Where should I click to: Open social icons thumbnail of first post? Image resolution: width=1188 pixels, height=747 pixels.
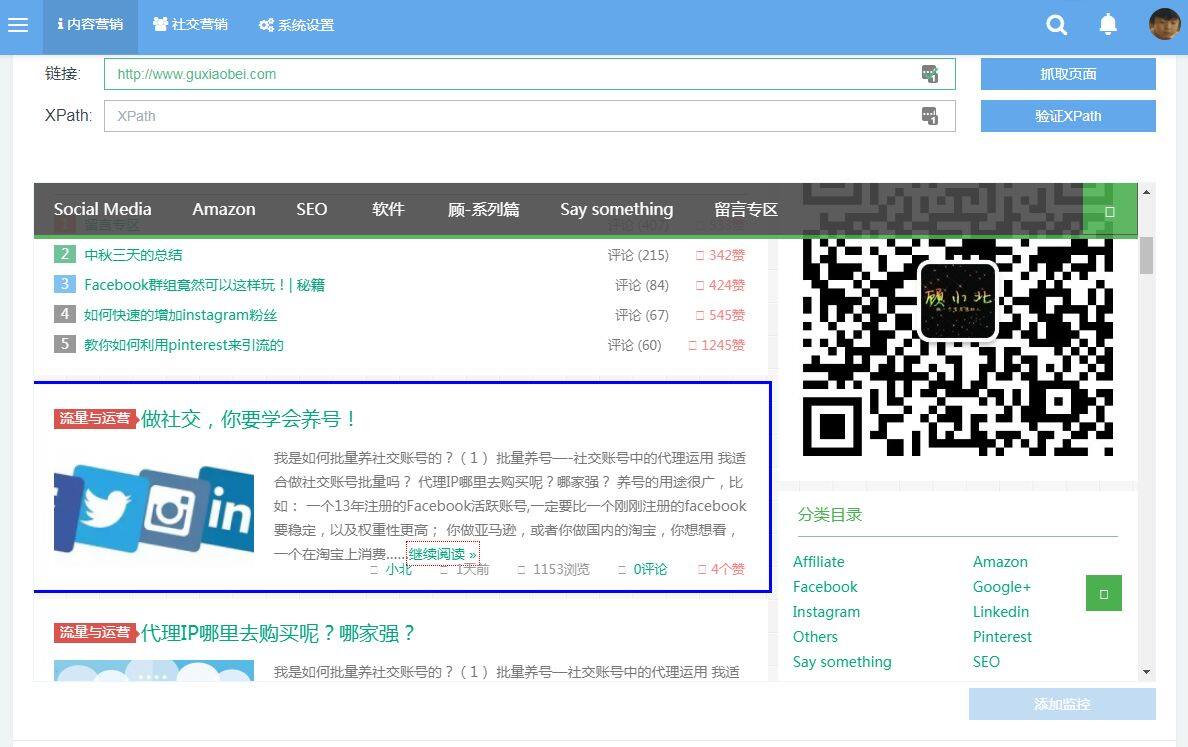point(154,510)
